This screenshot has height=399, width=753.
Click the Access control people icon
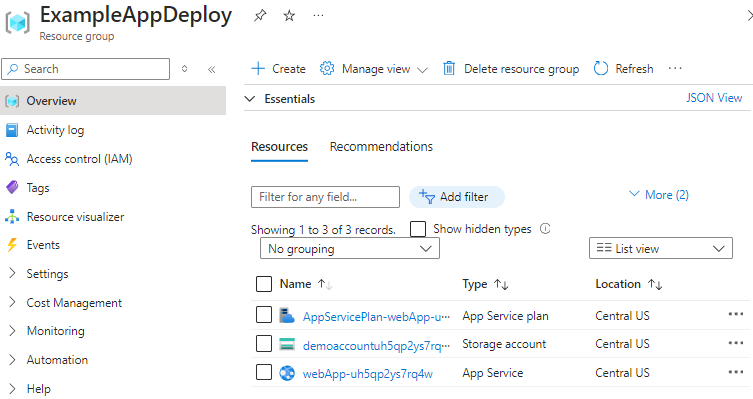pyautogui.click(x=12, y=159)
